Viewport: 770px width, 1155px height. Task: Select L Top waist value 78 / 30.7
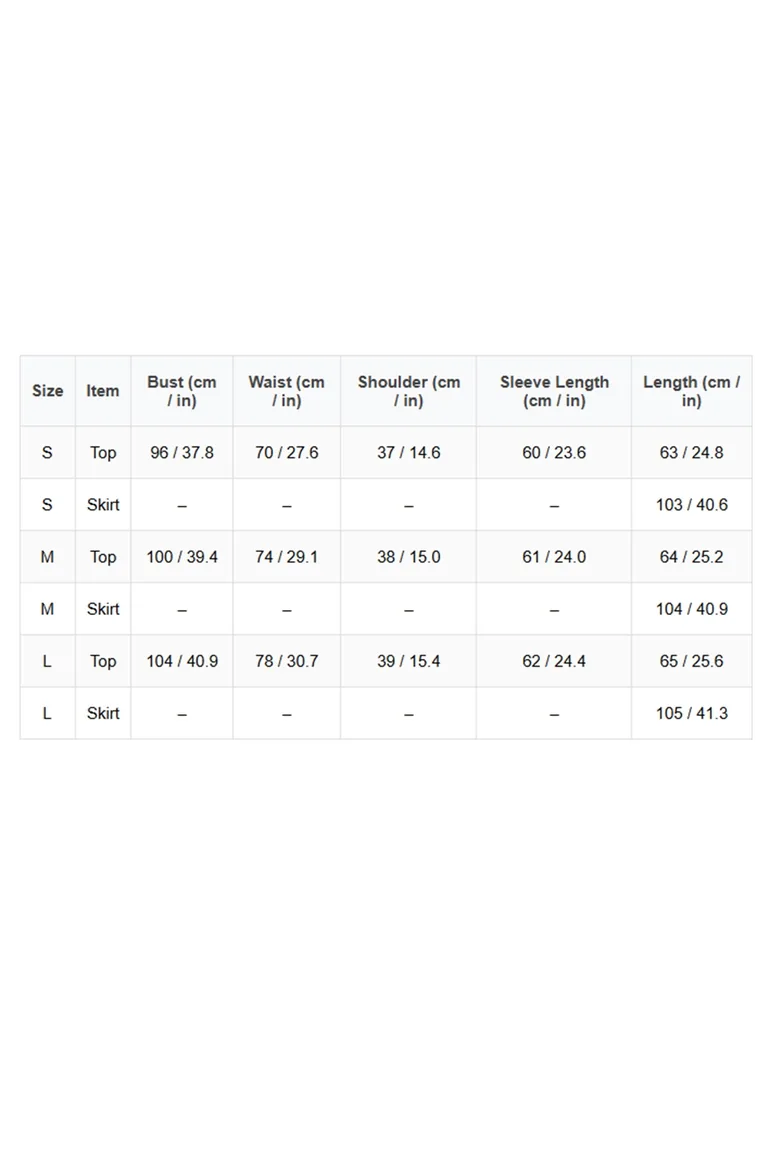(286, 661)
